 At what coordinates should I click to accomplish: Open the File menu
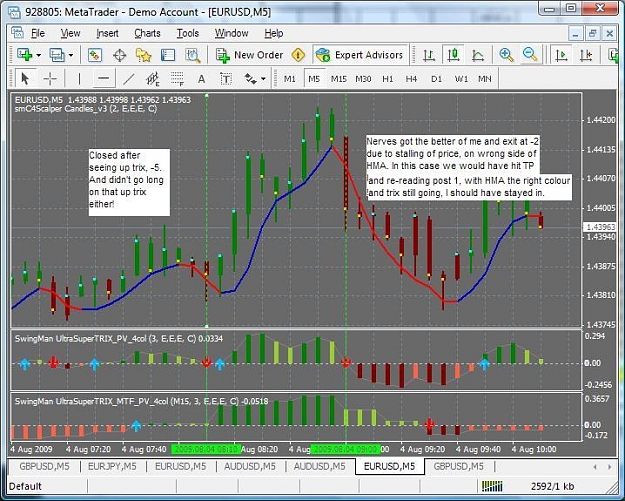point(38,33)
